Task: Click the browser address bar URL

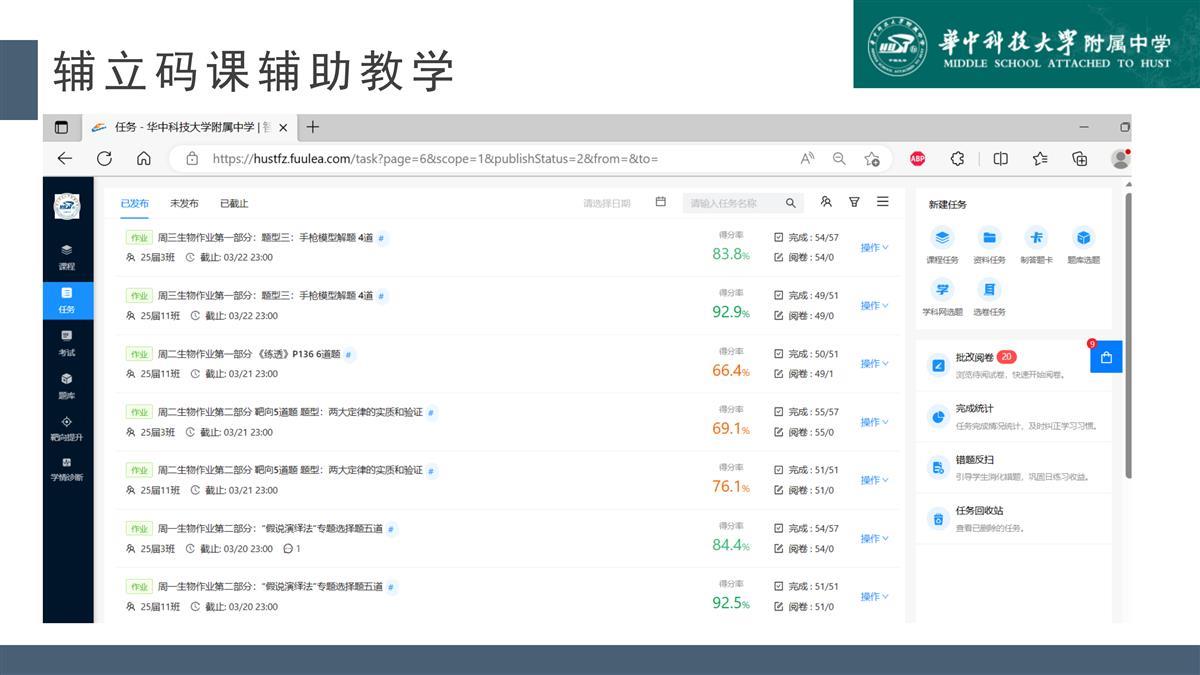Action: (x=435, y=158)
